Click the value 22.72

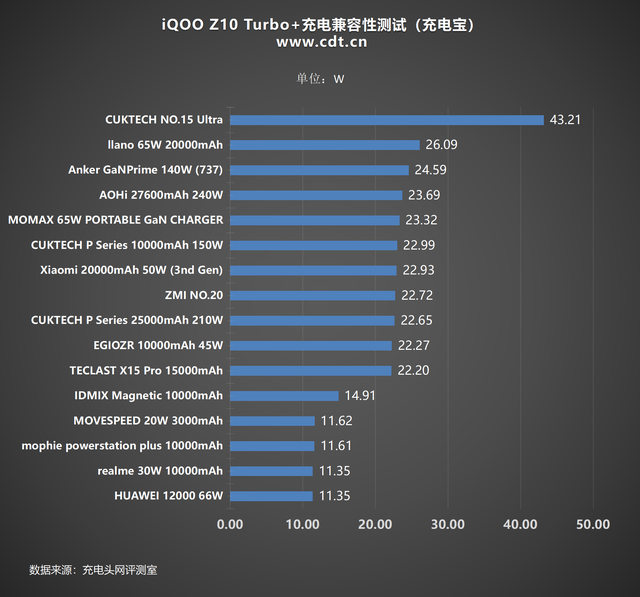(x=417, y=295)
